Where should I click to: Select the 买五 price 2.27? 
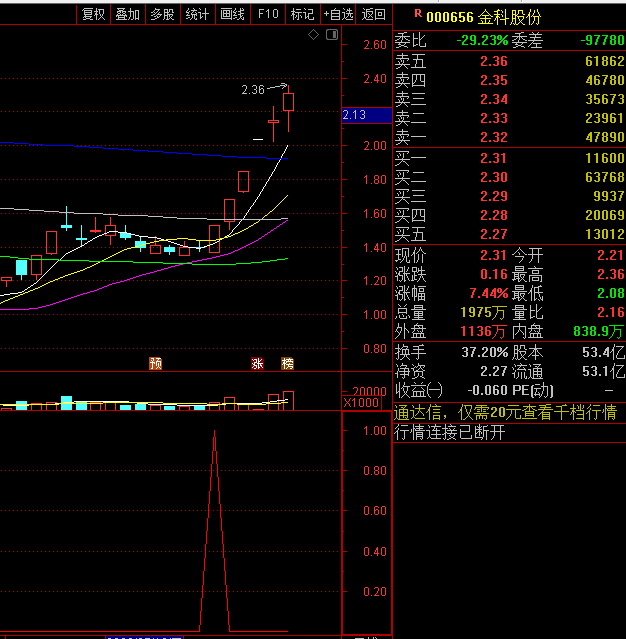coord(494,234)
